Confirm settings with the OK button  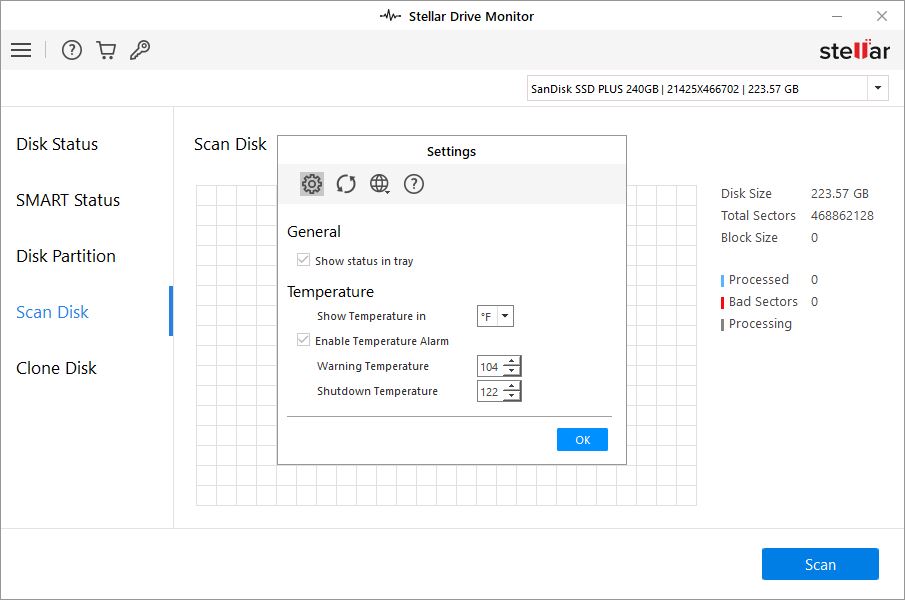tap(582, 440)
